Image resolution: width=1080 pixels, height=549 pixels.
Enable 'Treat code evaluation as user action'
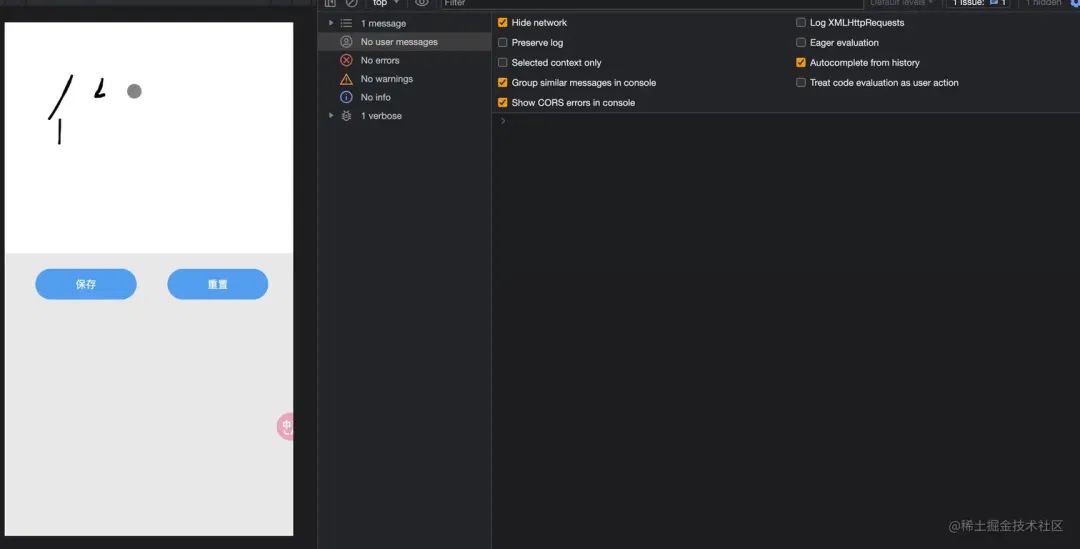tap(801, 83)
